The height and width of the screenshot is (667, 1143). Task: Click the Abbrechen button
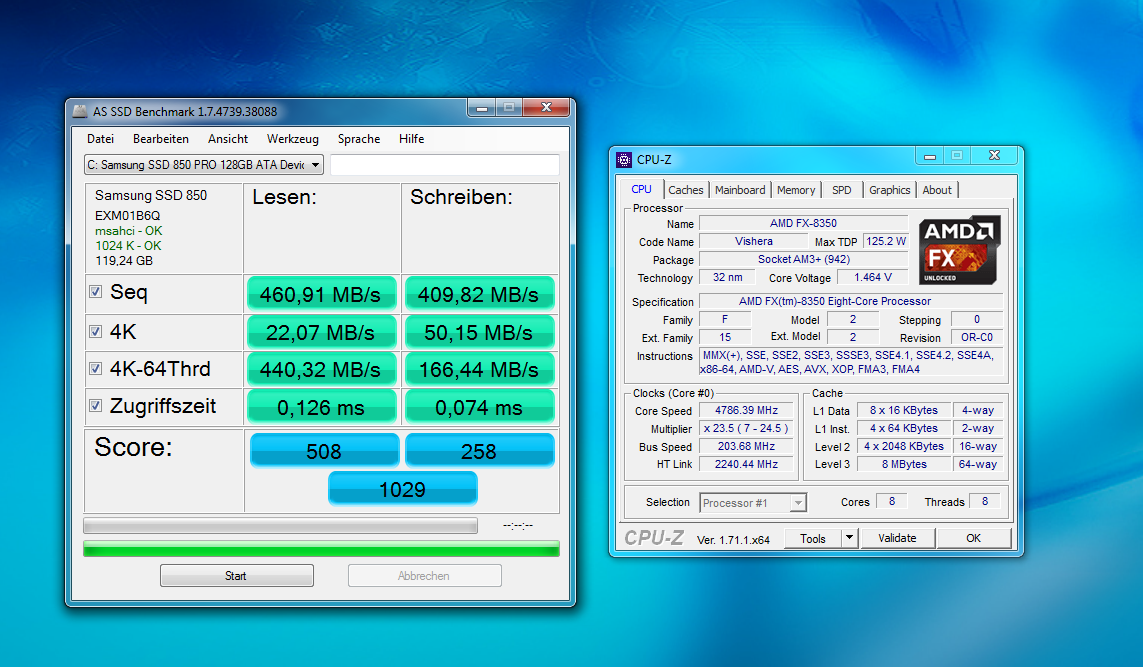(x=424, y=576)
